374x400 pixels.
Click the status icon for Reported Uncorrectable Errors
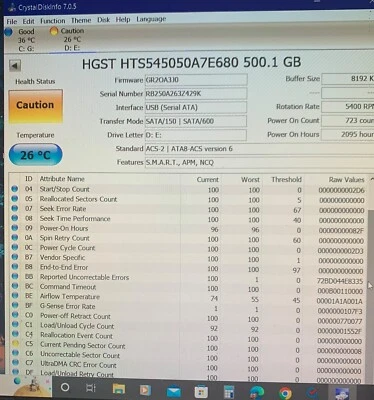tap(15, 276)
